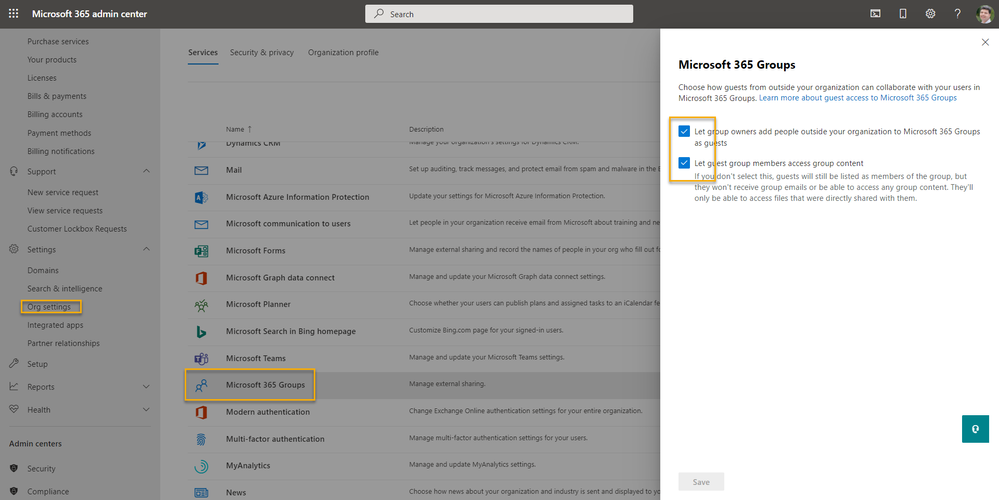Switch to the Security & privacy tab
The width and height of the screenshot is (999, 500).
pyautogui.click(x=262, y=53)
